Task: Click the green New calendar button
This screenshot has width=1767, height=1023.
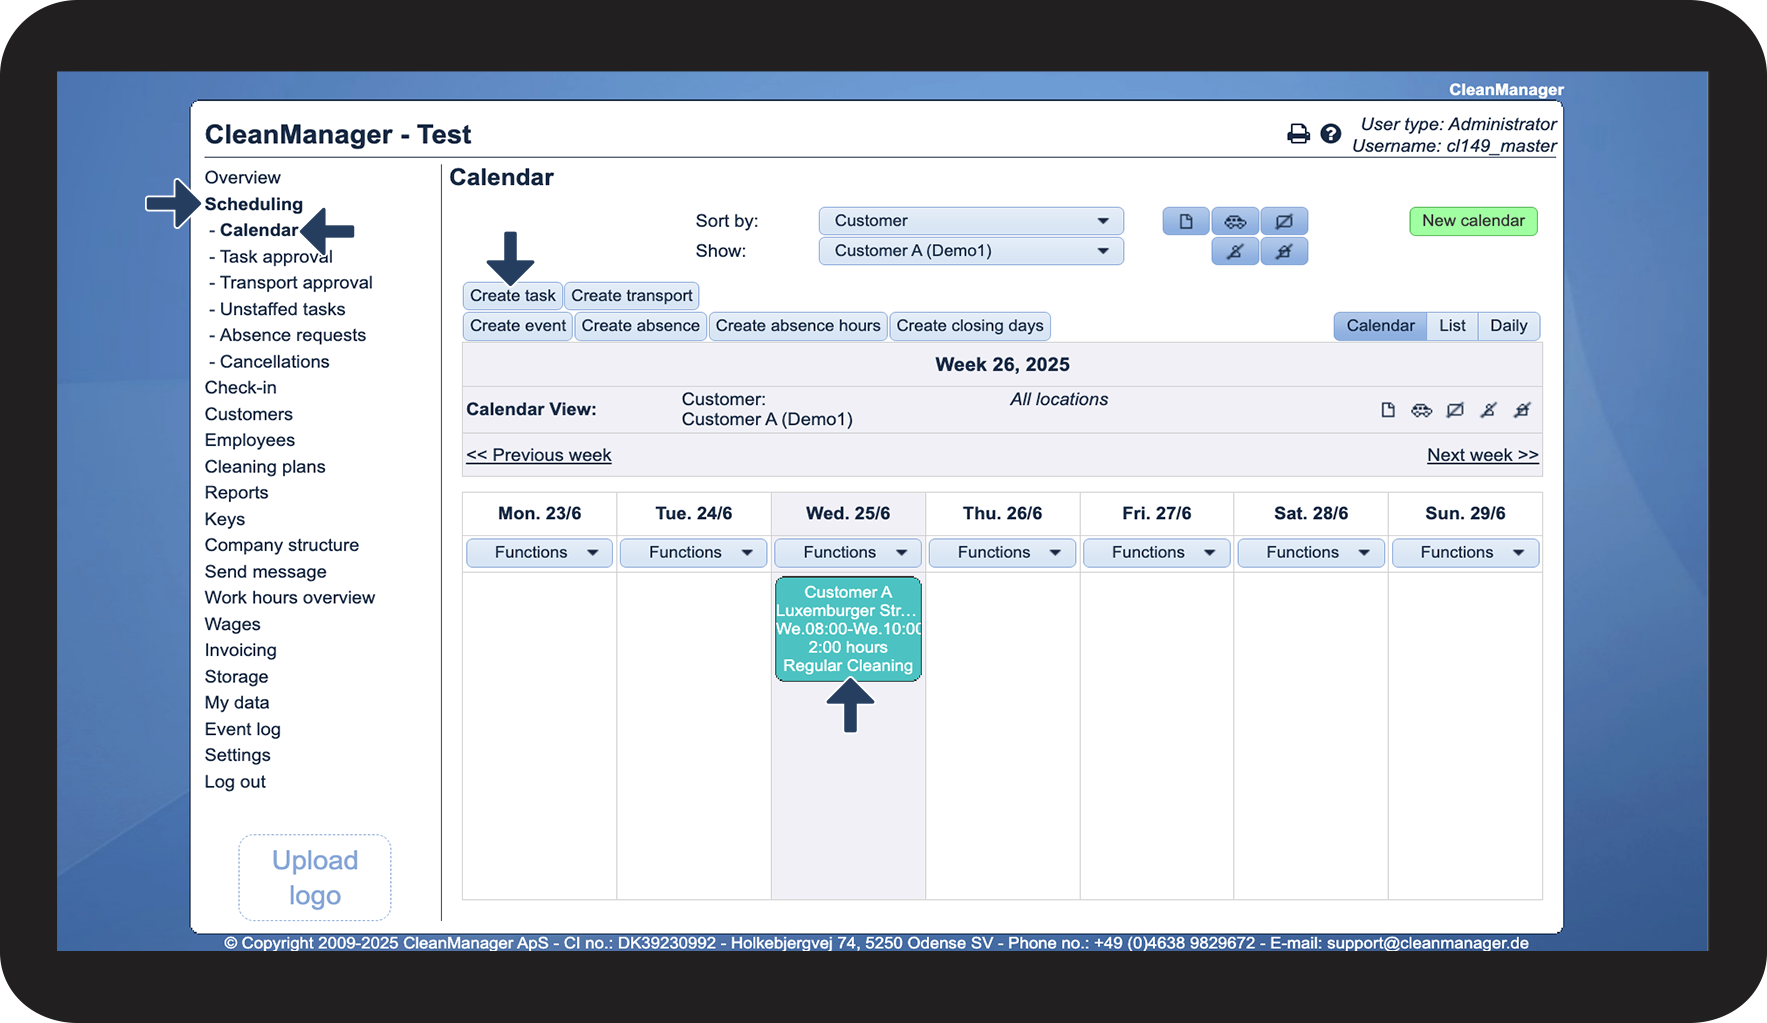Action: (1474, 221)
